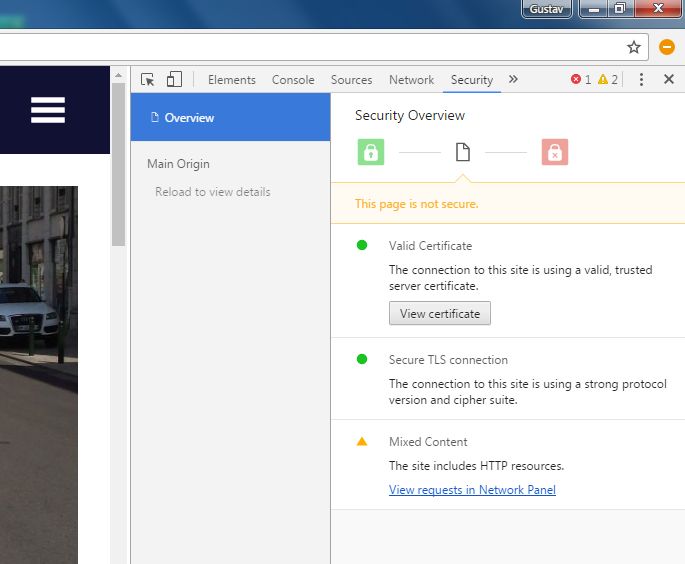Toggle the device toolbar icon
Viewport: 685px width, 564px height.
point(174,80)
